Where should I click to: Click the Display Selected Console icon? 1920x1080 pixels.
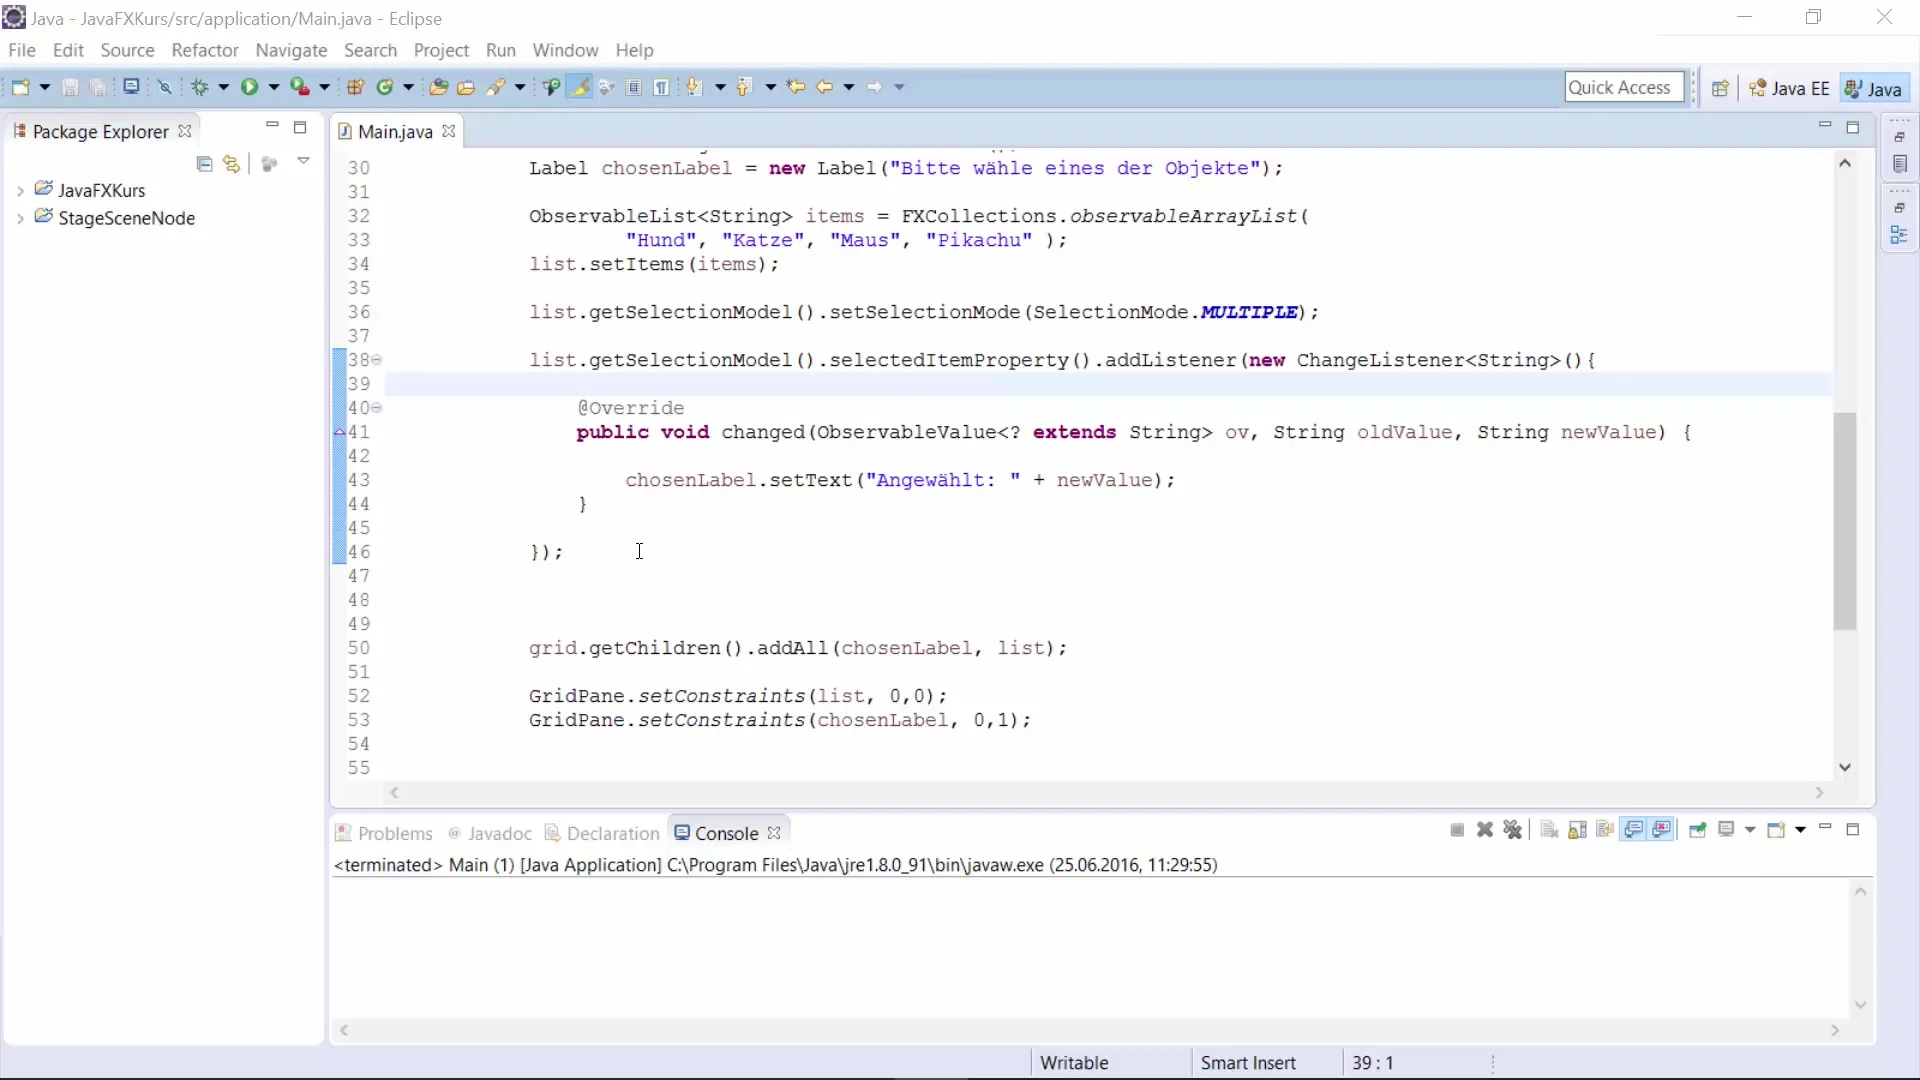[x=1726, y=830]
